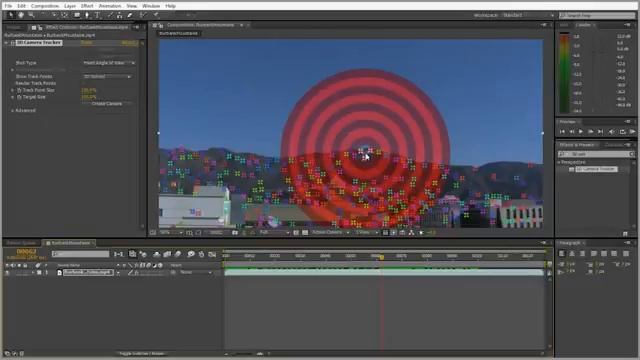Open the Composition menu

(45, 6)
